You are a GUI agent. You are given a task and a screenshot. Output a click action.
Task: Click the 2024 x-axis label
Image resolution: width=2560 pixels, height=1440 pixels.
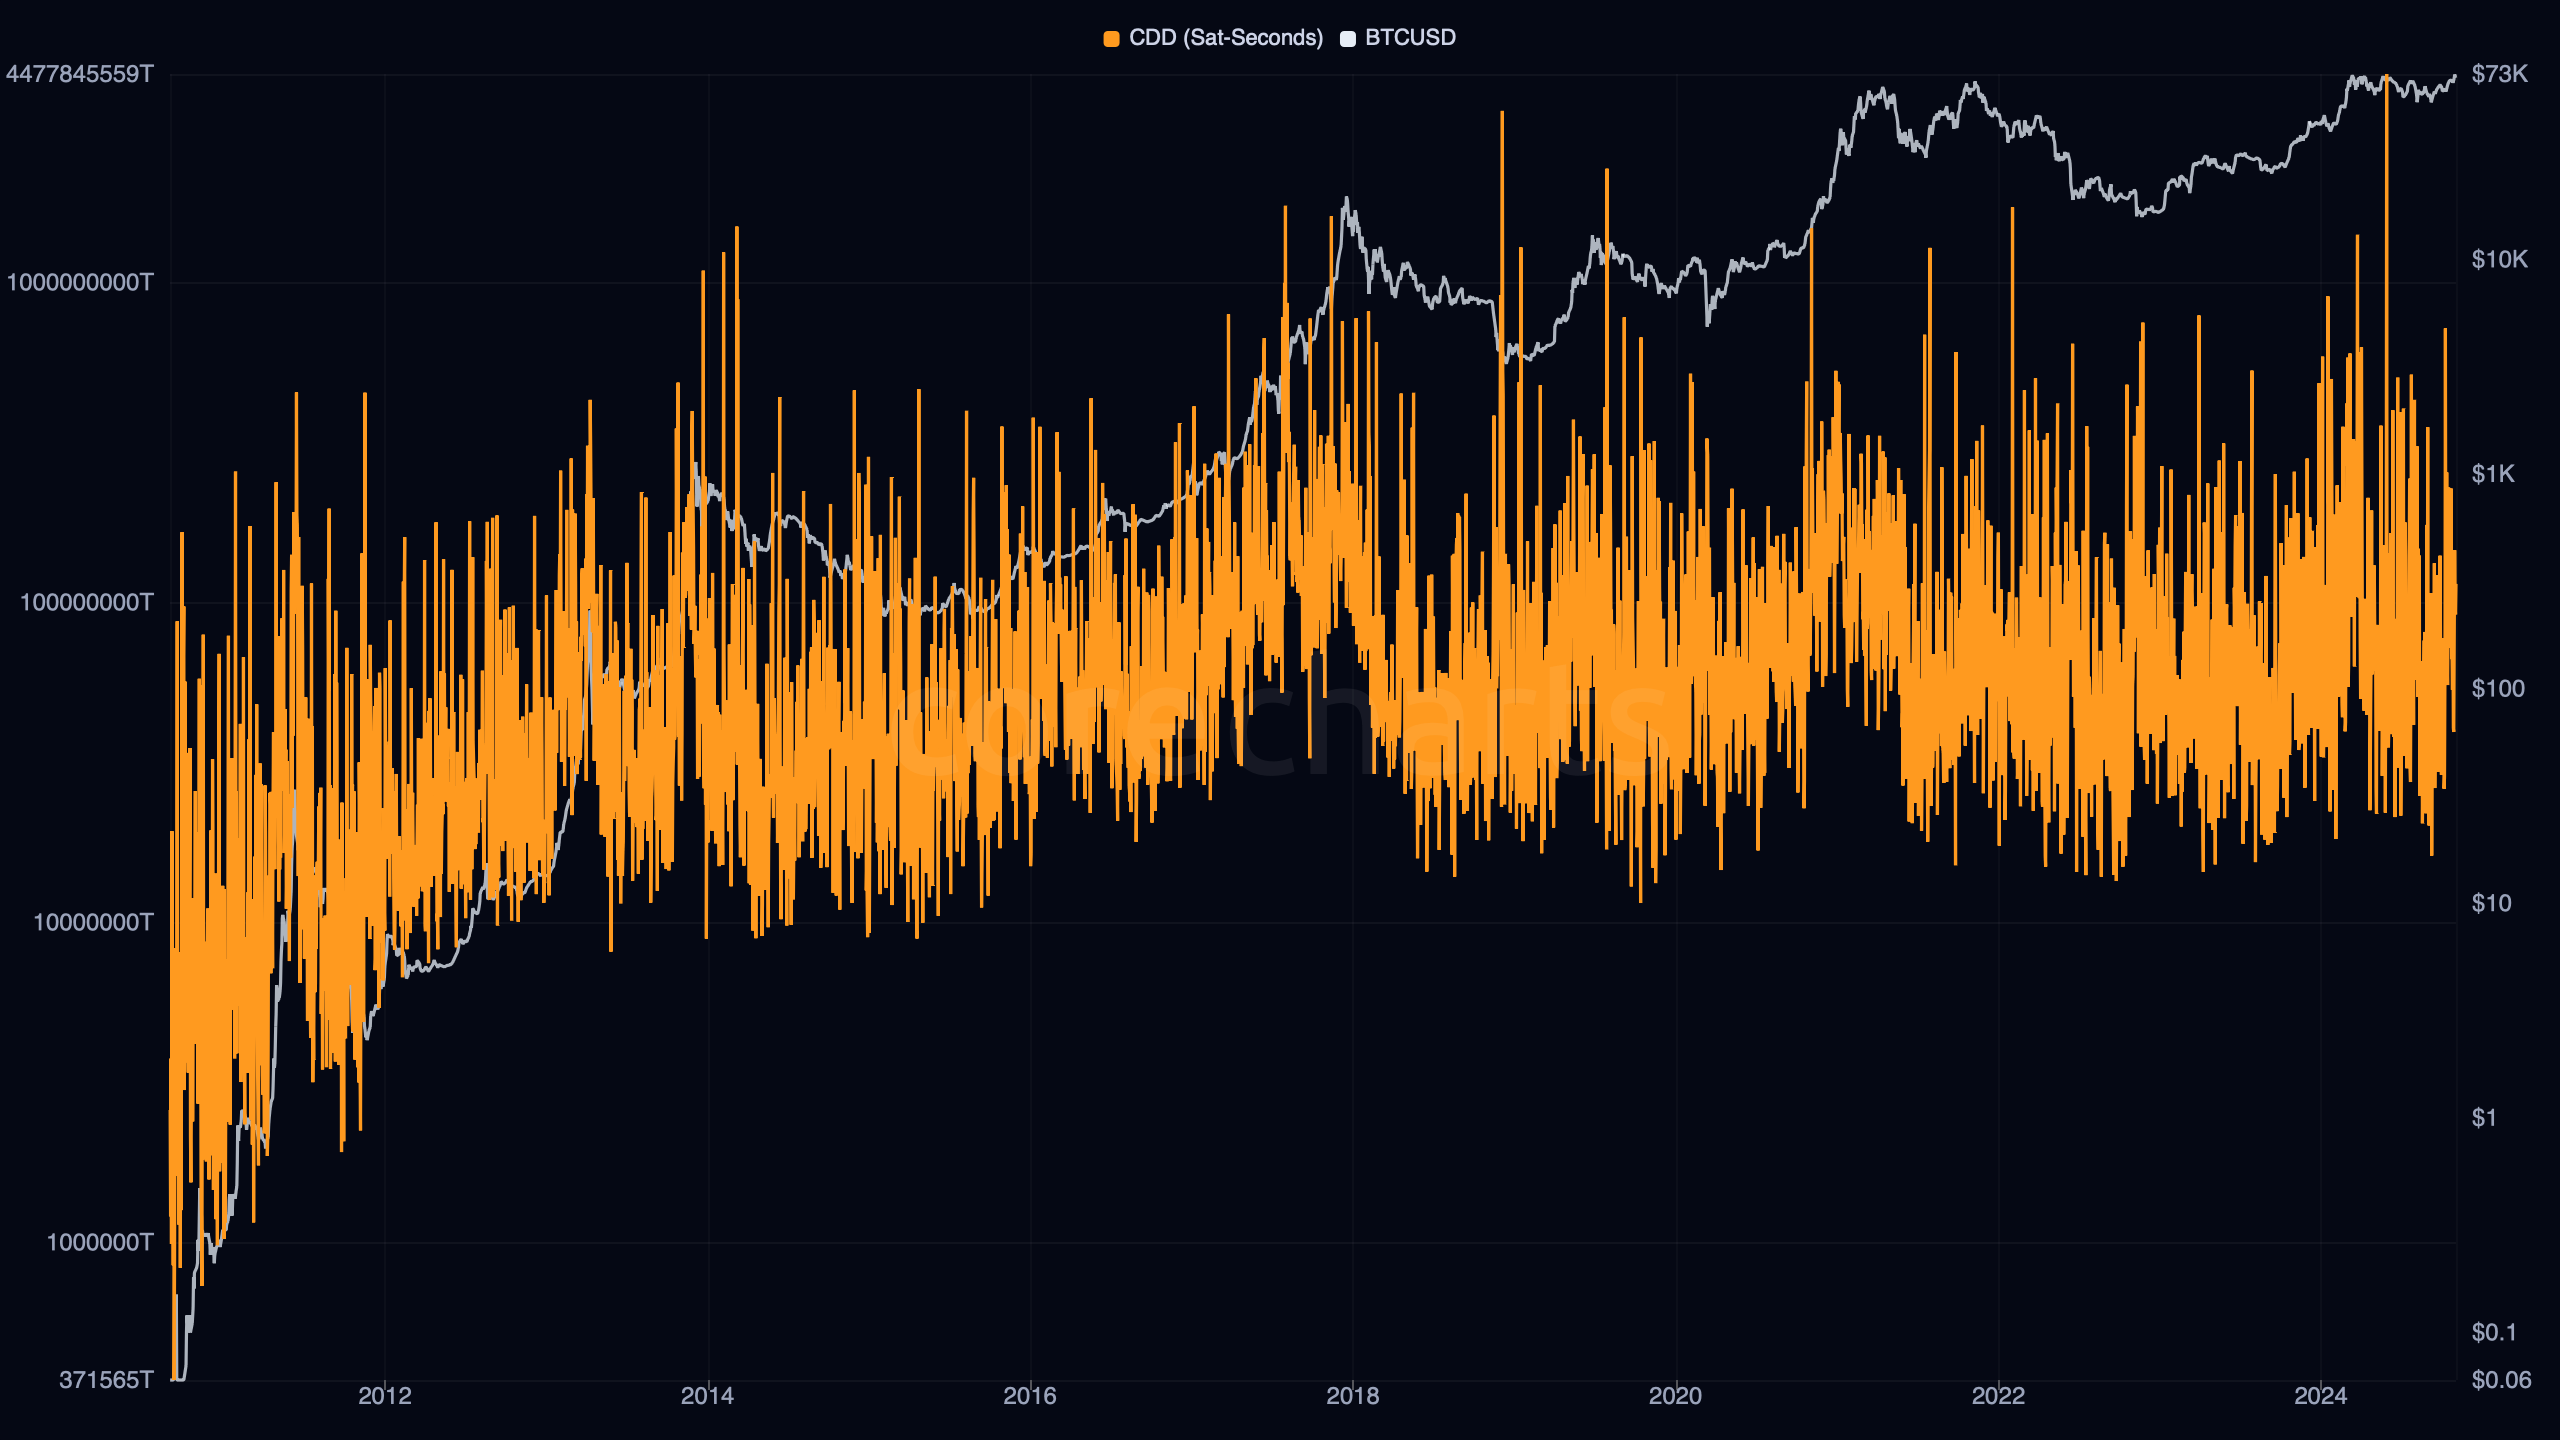pos(2320,1396)
